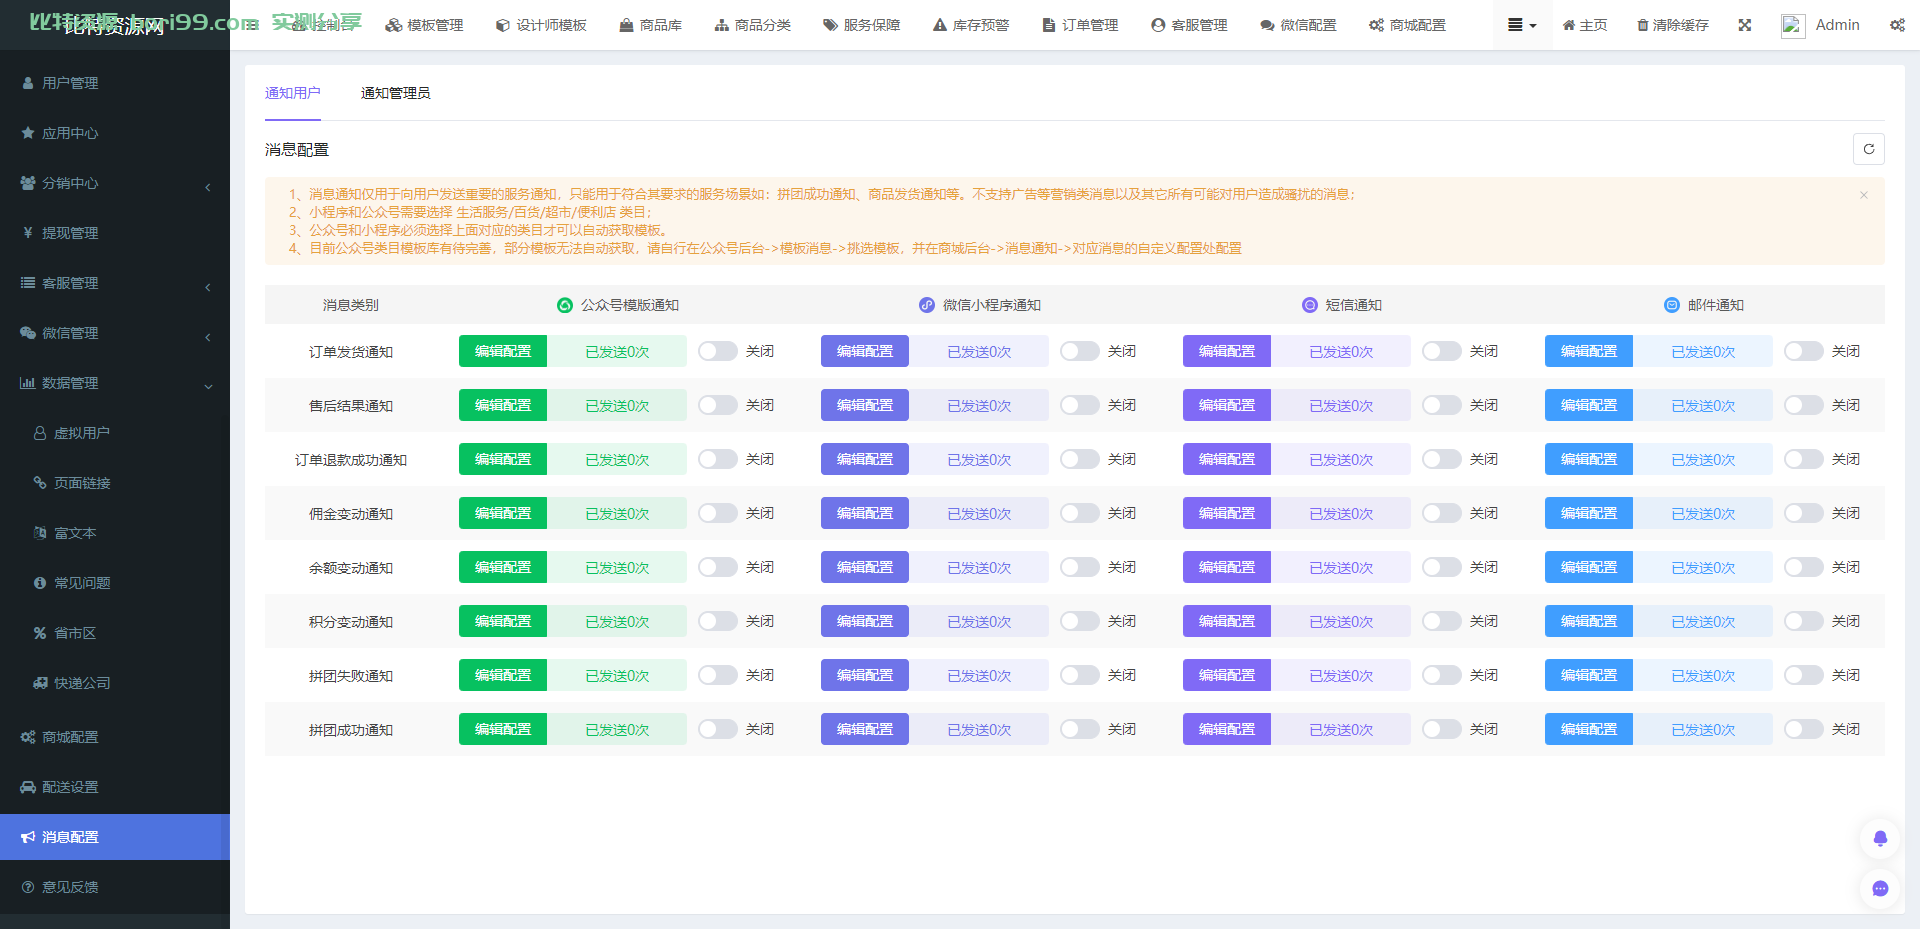Click 邮件通知 已发送0次 for 拼团失败通知
1920x929 pixels.
[1703, 675]
